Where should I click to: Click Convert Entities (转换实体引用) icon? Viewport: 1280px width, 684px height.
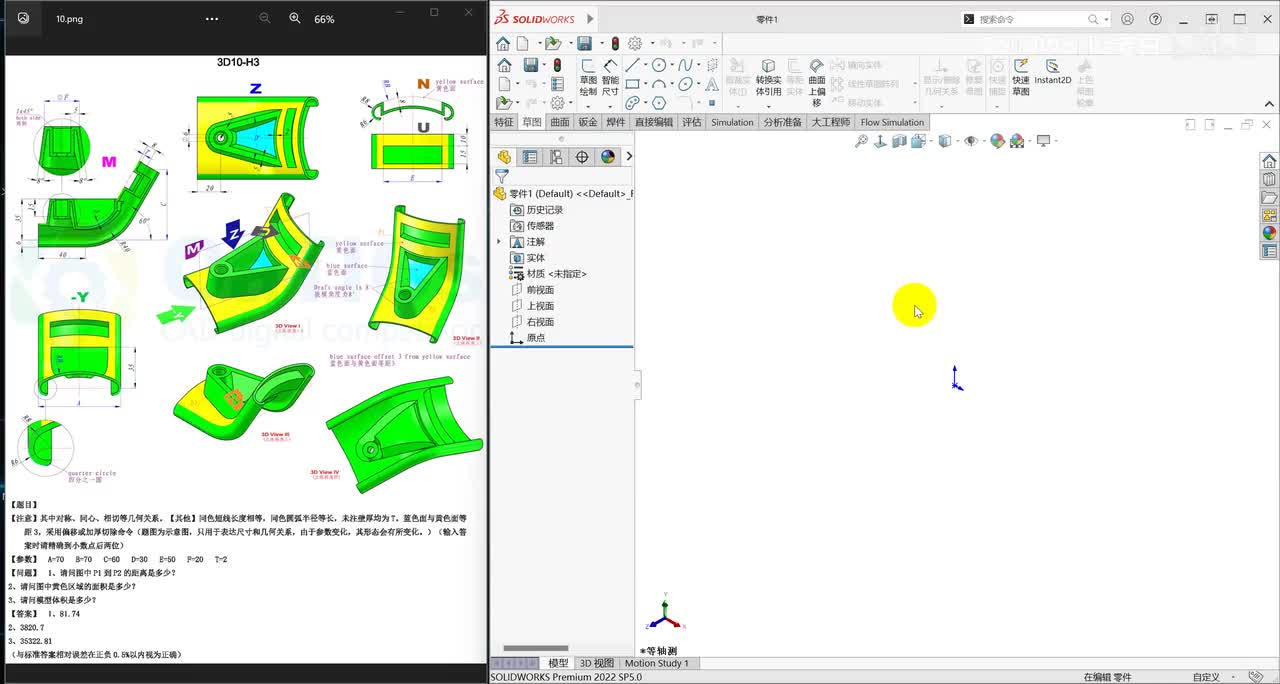pos(768,66)
